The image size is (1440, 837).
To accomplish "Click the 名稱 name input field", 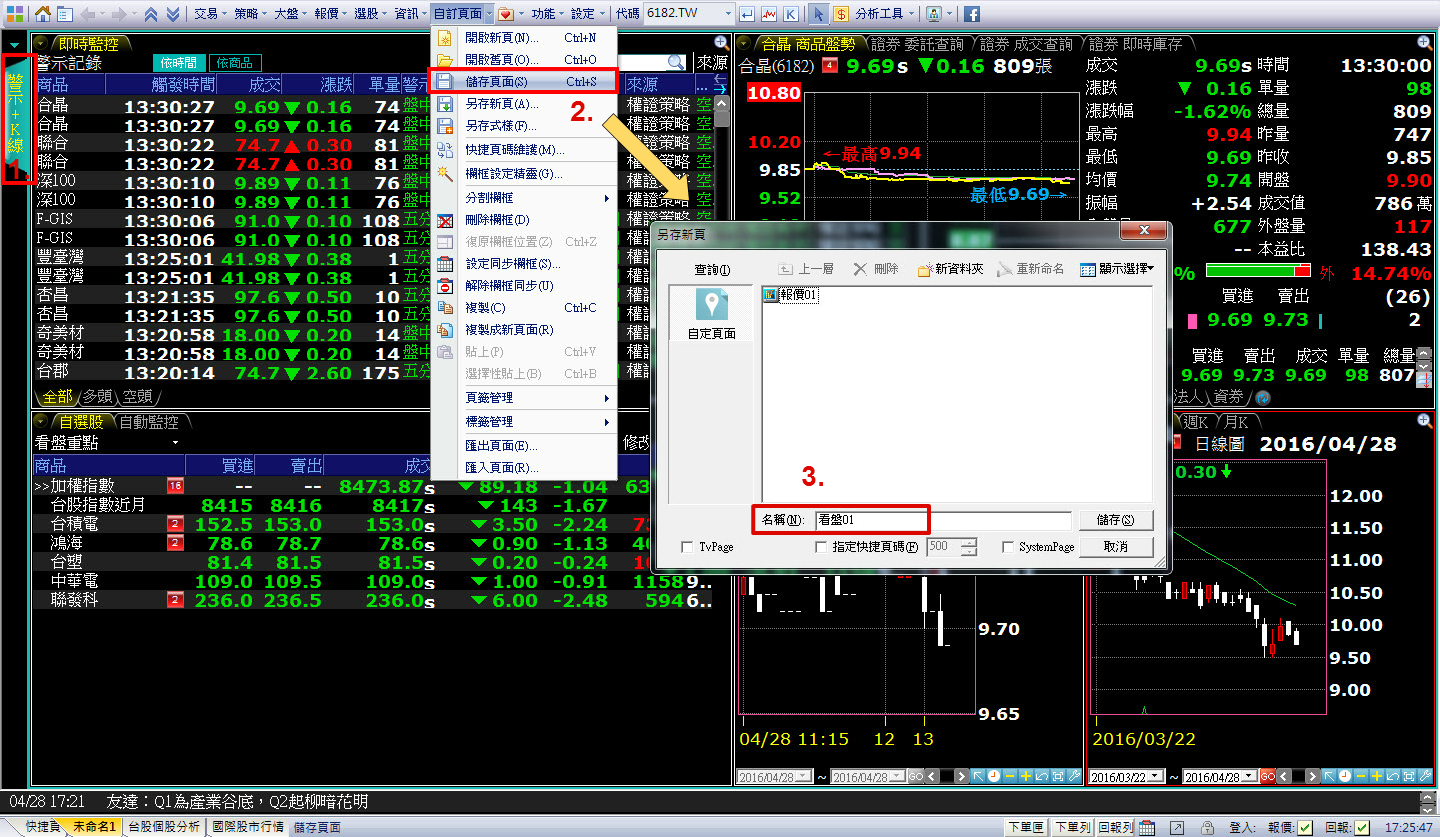I will click(940, 520).
